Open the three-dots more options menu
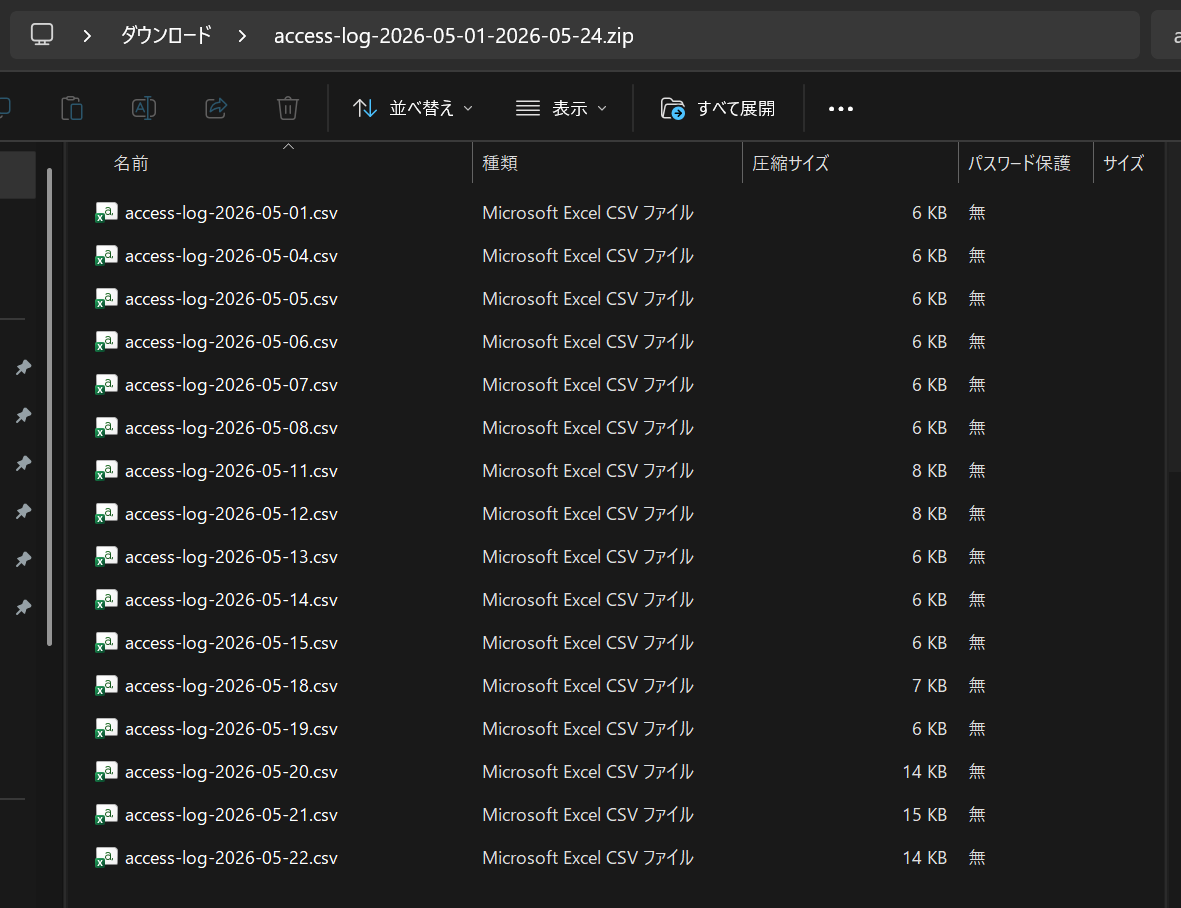 pos(841,109)
